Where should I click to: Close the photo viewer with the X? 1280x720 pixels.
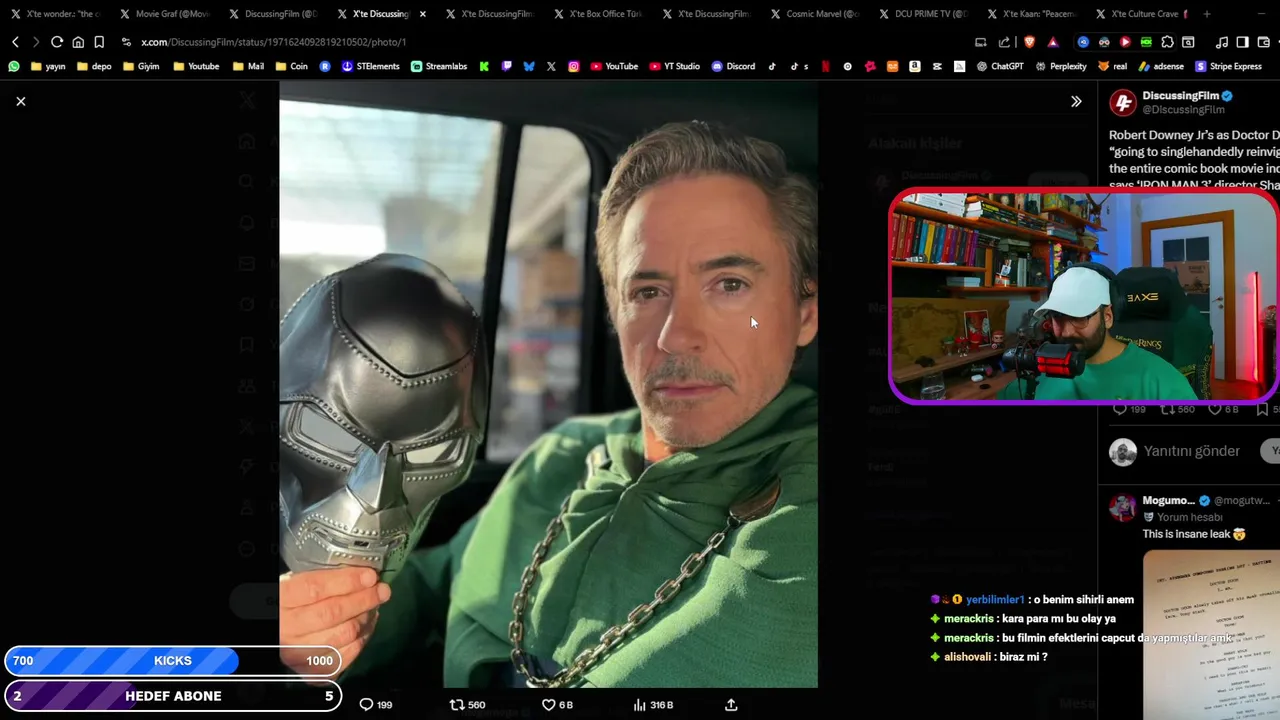tap(20, 101)
